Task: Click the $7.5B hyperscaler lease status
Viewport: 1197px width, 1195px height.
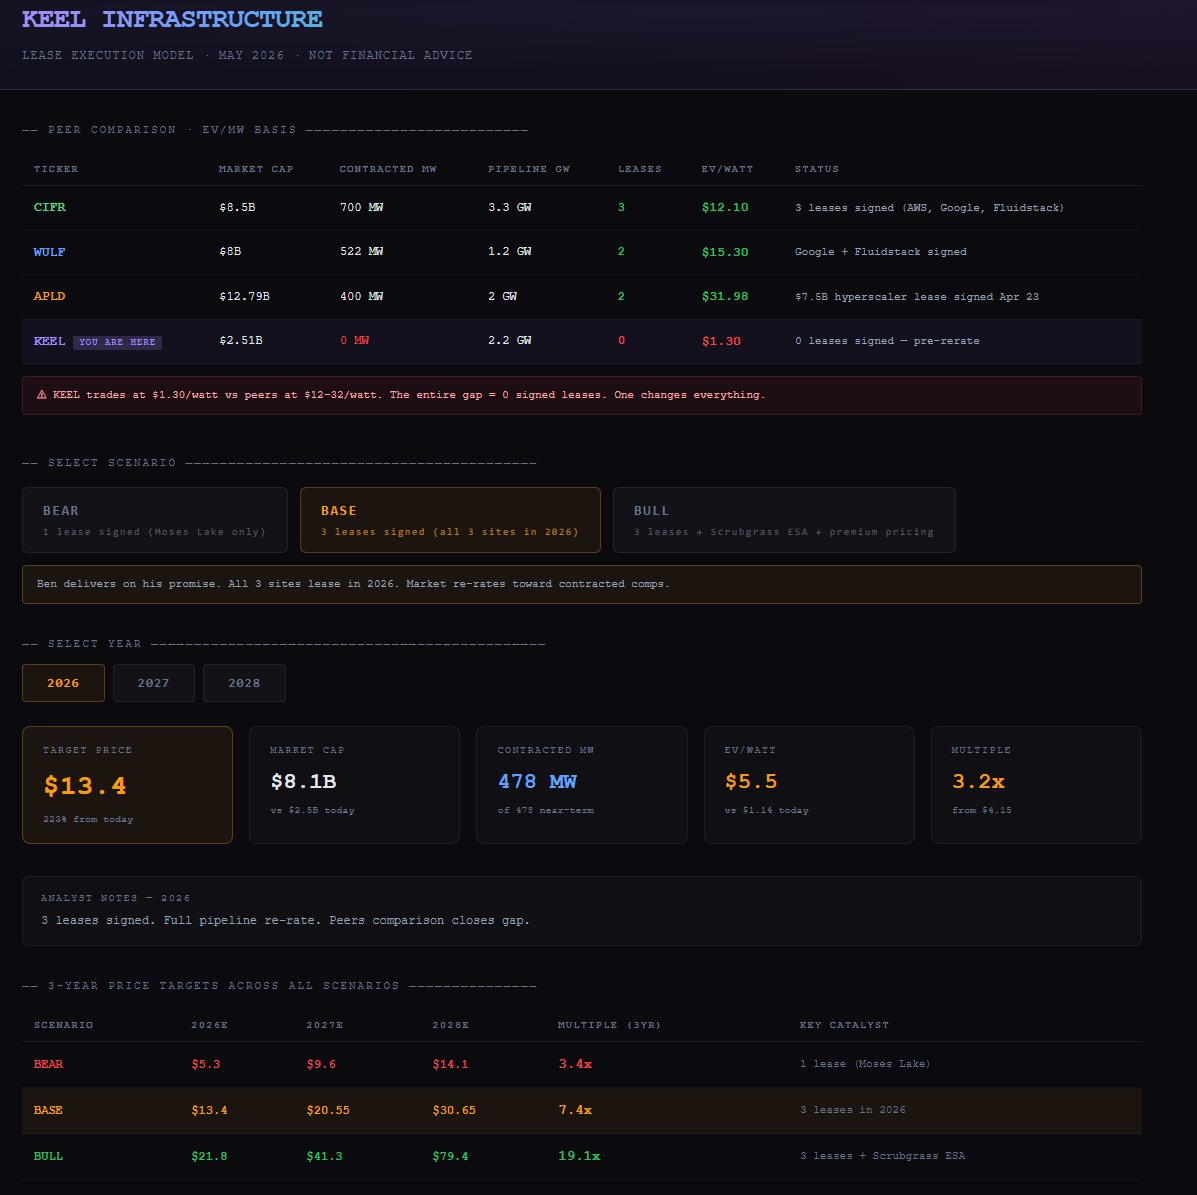Action: [x=917, y=297]
